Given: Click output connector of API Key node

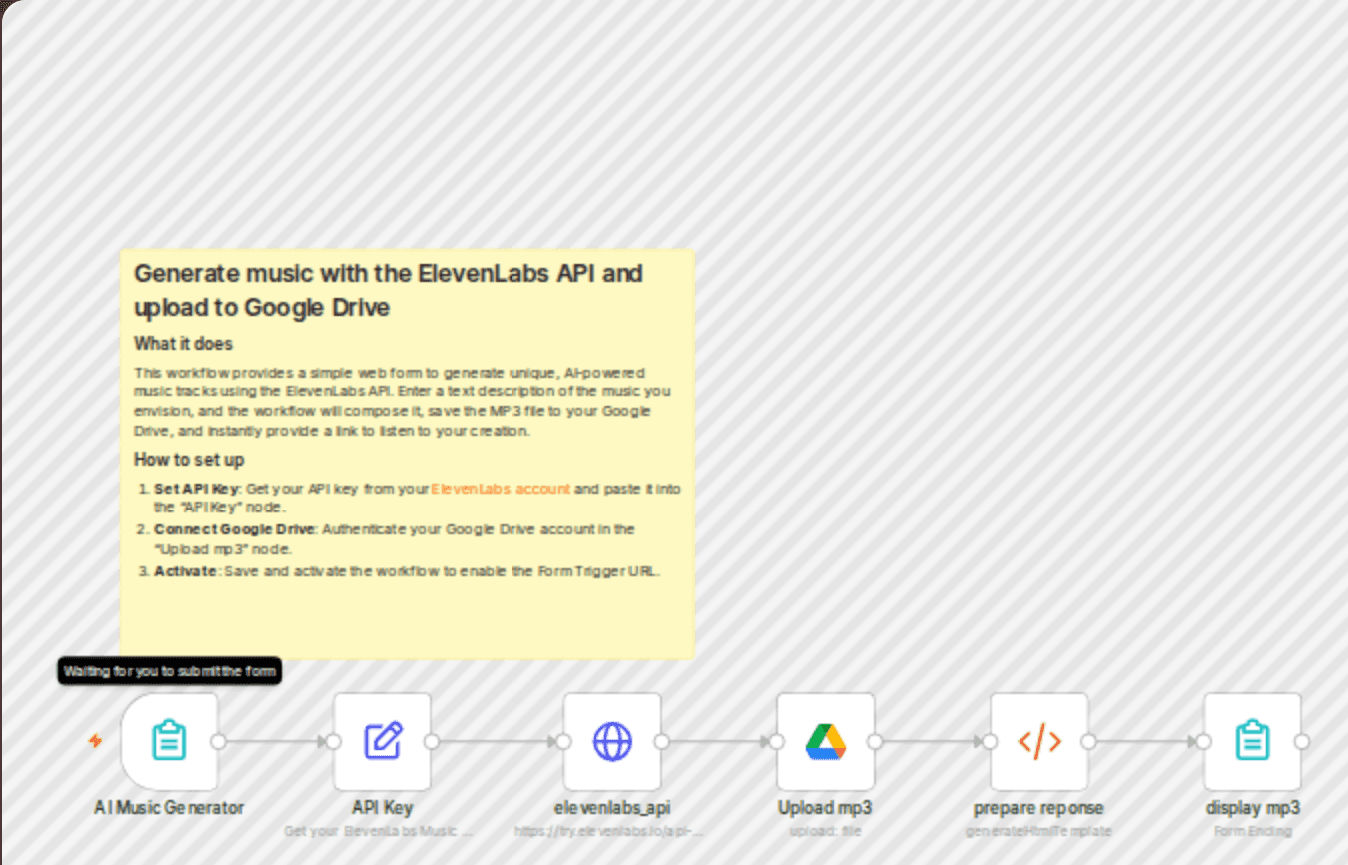Looking at the screenshot, I should pyautogui.click(x=432, y=742).
